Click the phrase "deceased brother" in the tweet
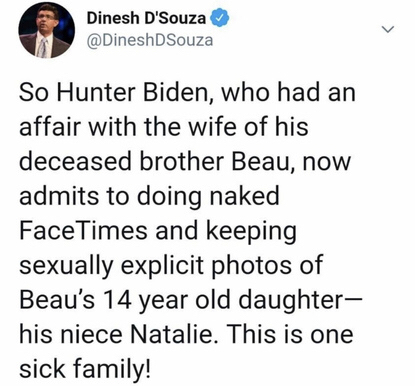Viewport: 415px width, 386px height. [x=121, y=162]
